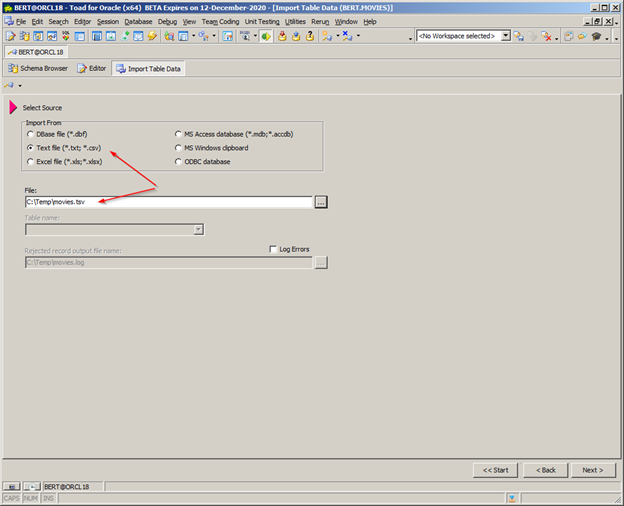Click the speech bubbles community icon
The image size is (624, 506).
582,36
